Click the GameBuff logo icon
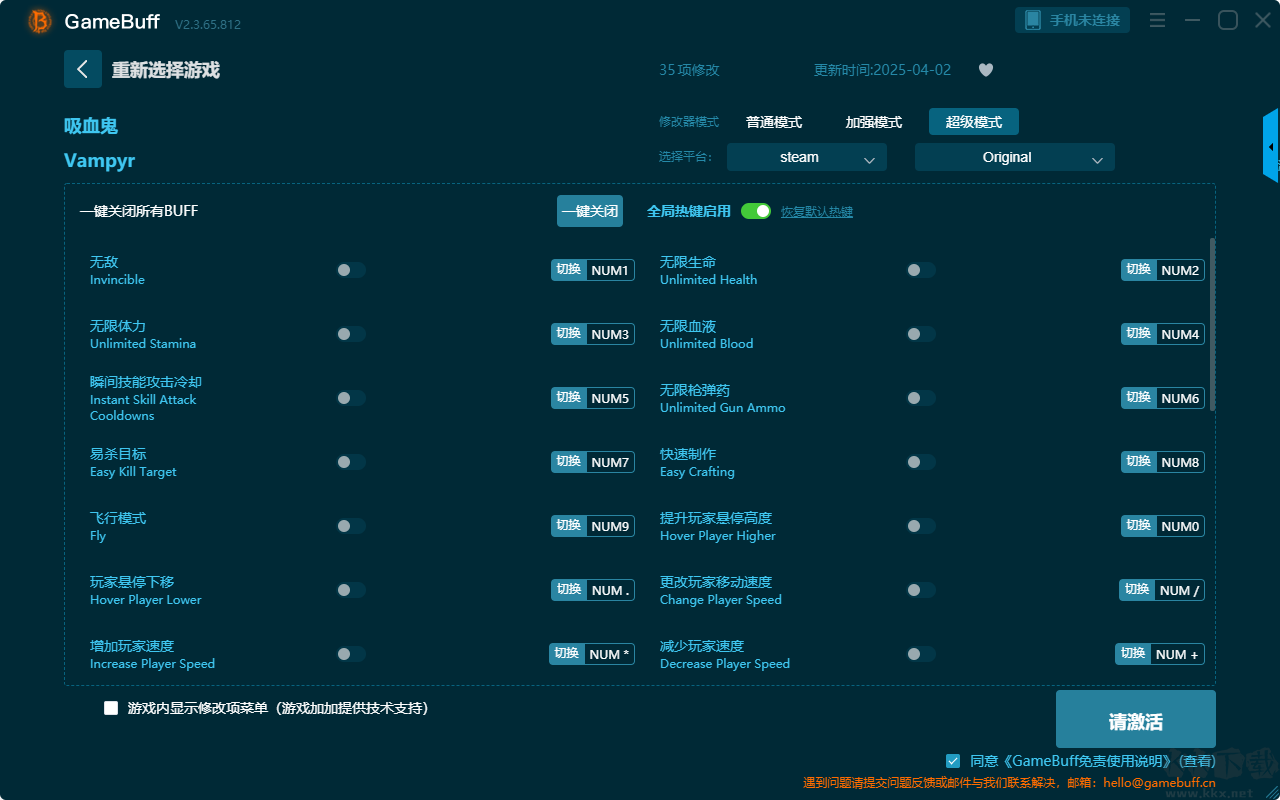This screenshot has height=800, width=1280. [40, 21]
